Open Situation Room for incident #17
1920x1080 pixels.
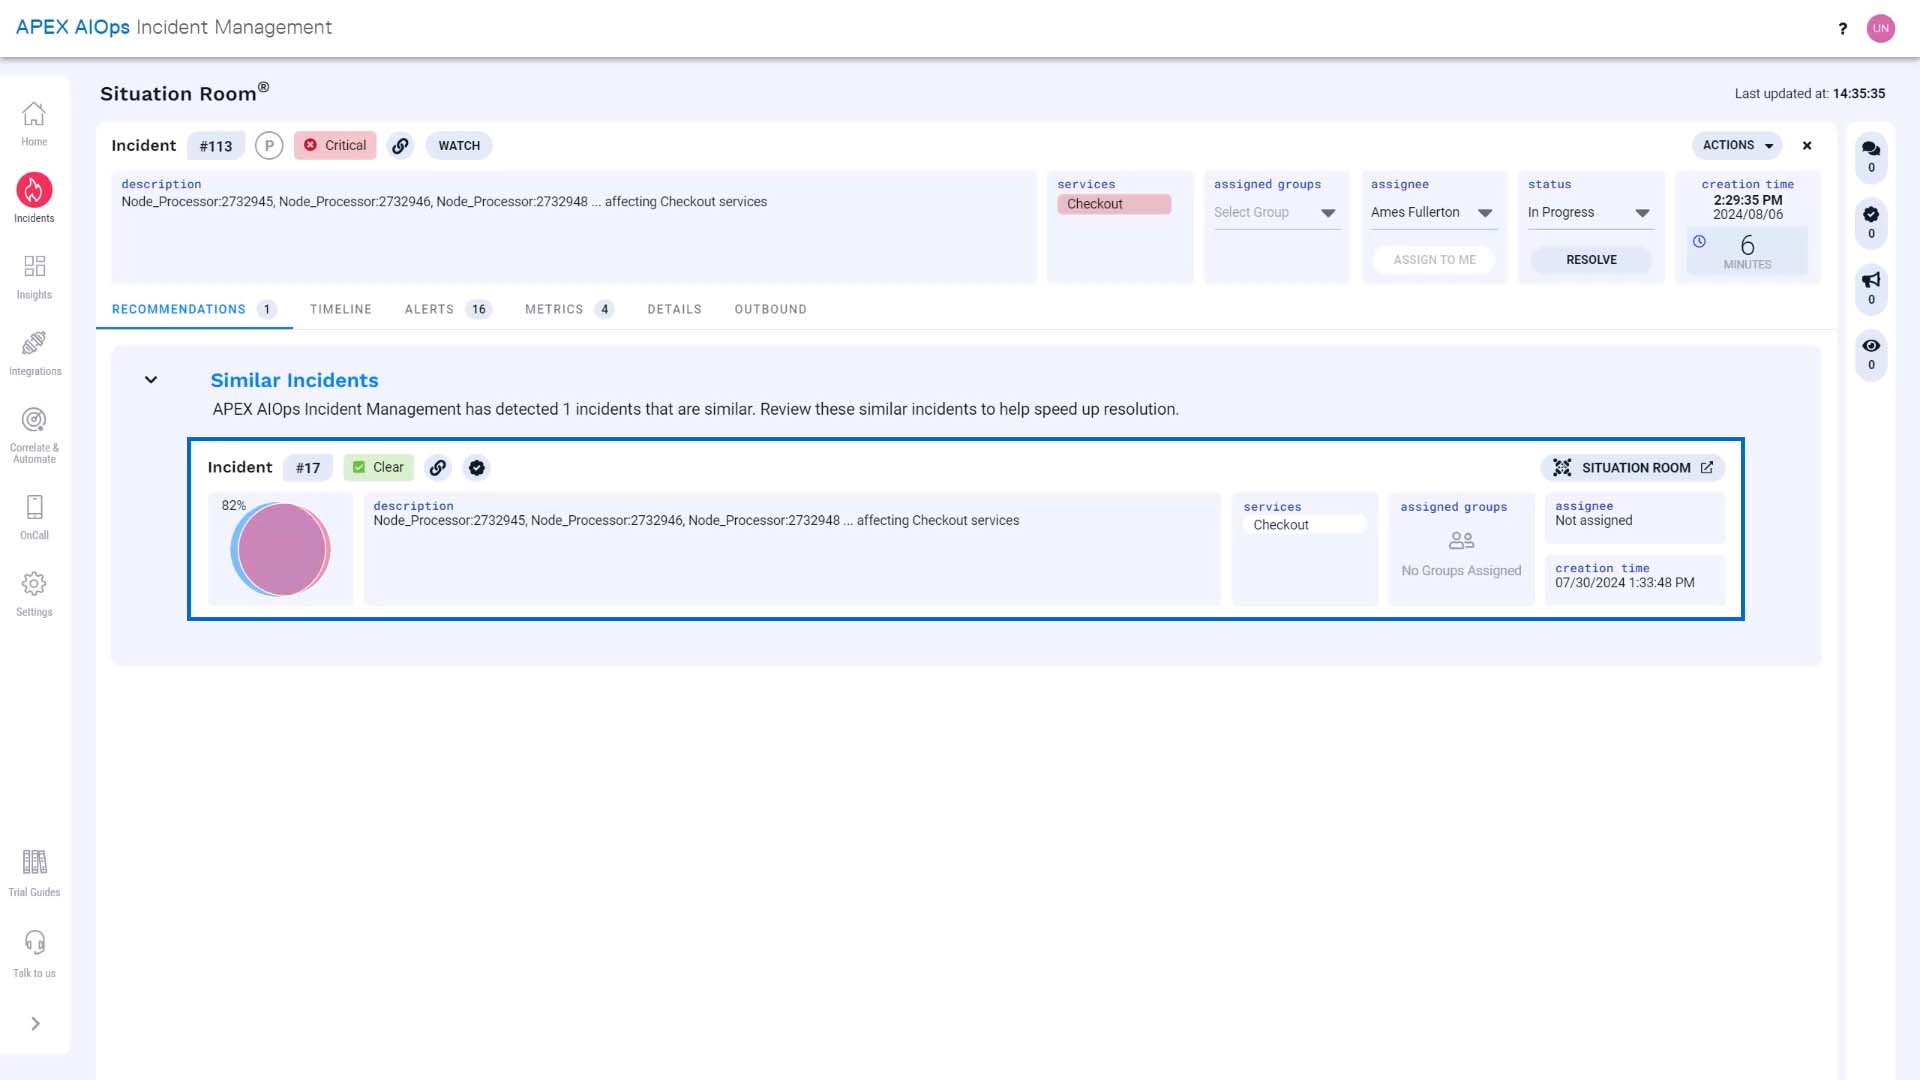[1633, 468]
